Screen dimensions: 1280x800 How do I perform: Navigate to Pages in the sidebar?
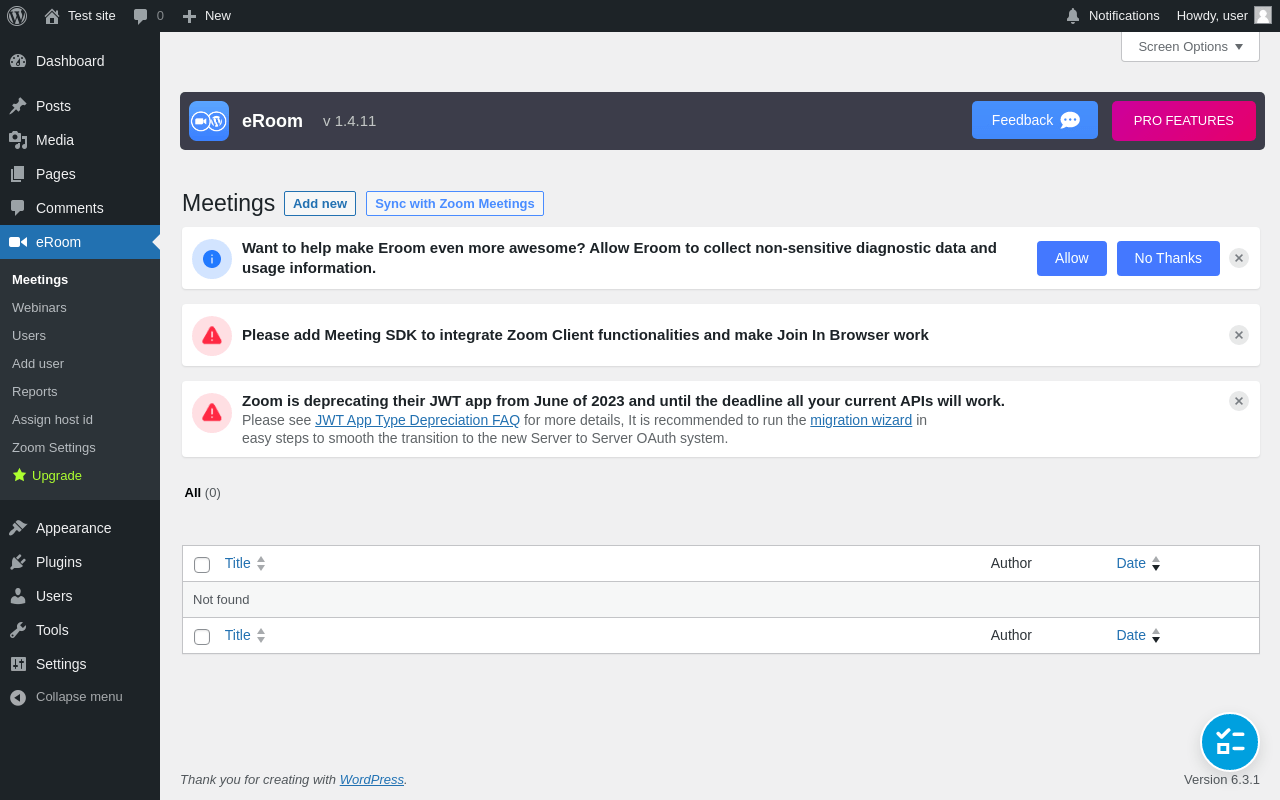point(80,174)
